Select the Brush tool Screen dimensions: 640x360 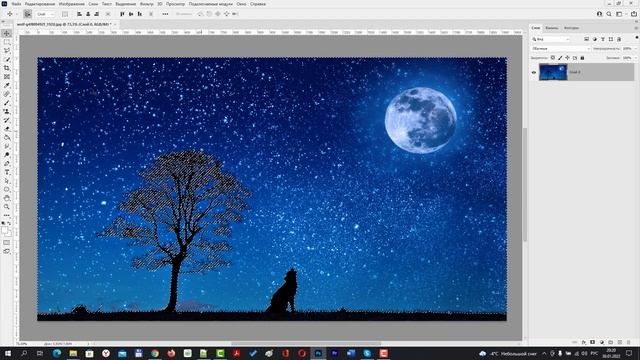tap(7, 103)
